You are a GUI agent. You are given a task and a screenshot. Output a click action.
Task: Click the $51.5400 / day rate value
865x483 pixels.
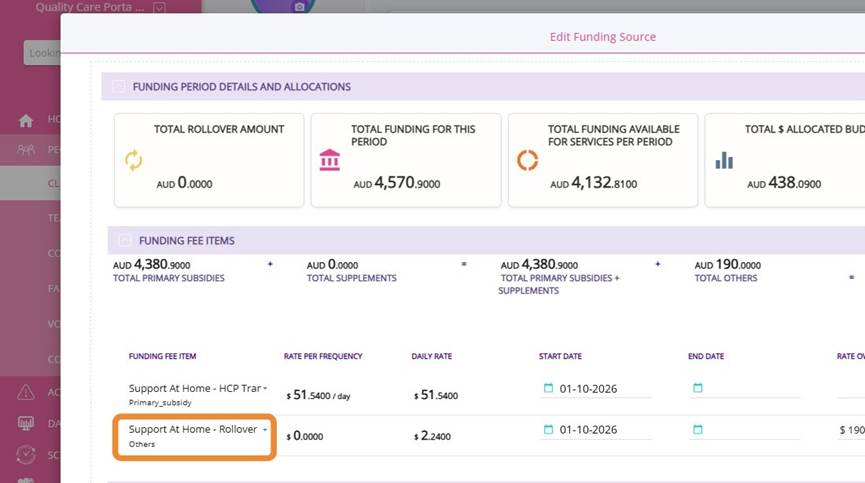coord(318,395)
